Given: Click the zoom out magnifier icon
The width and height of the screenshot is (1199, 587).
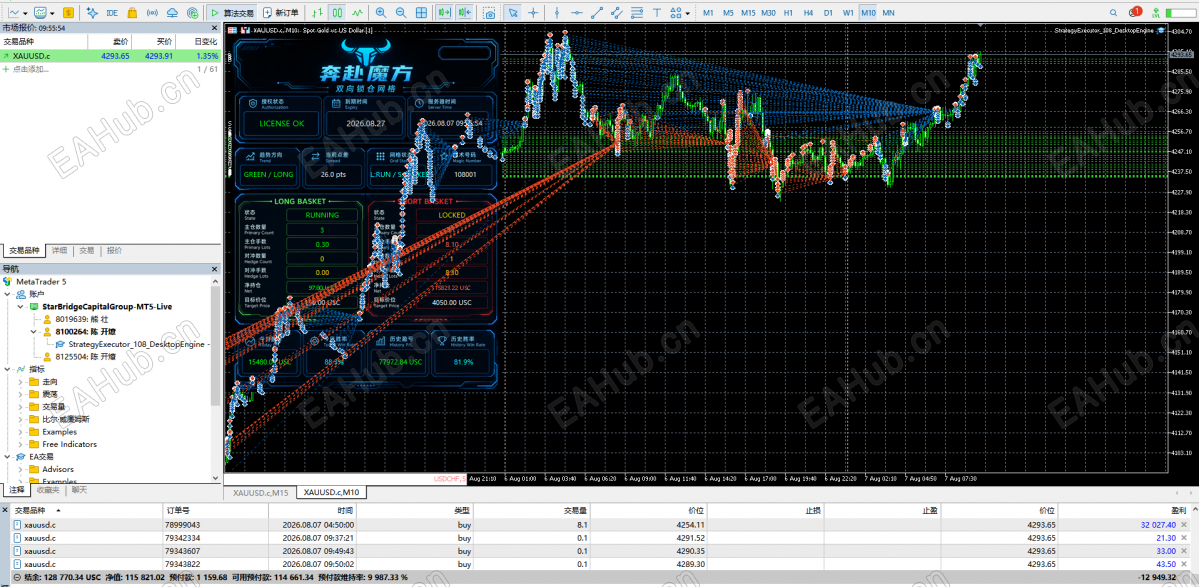Looking at the screenshot, I should click(401, 13).
